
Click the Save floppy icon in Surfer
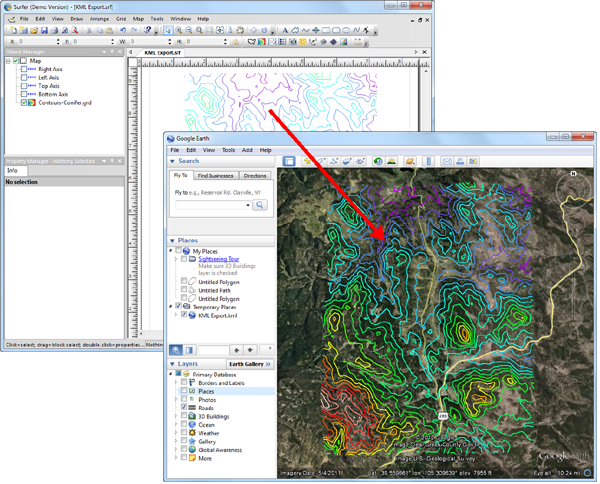coord(44,30)
